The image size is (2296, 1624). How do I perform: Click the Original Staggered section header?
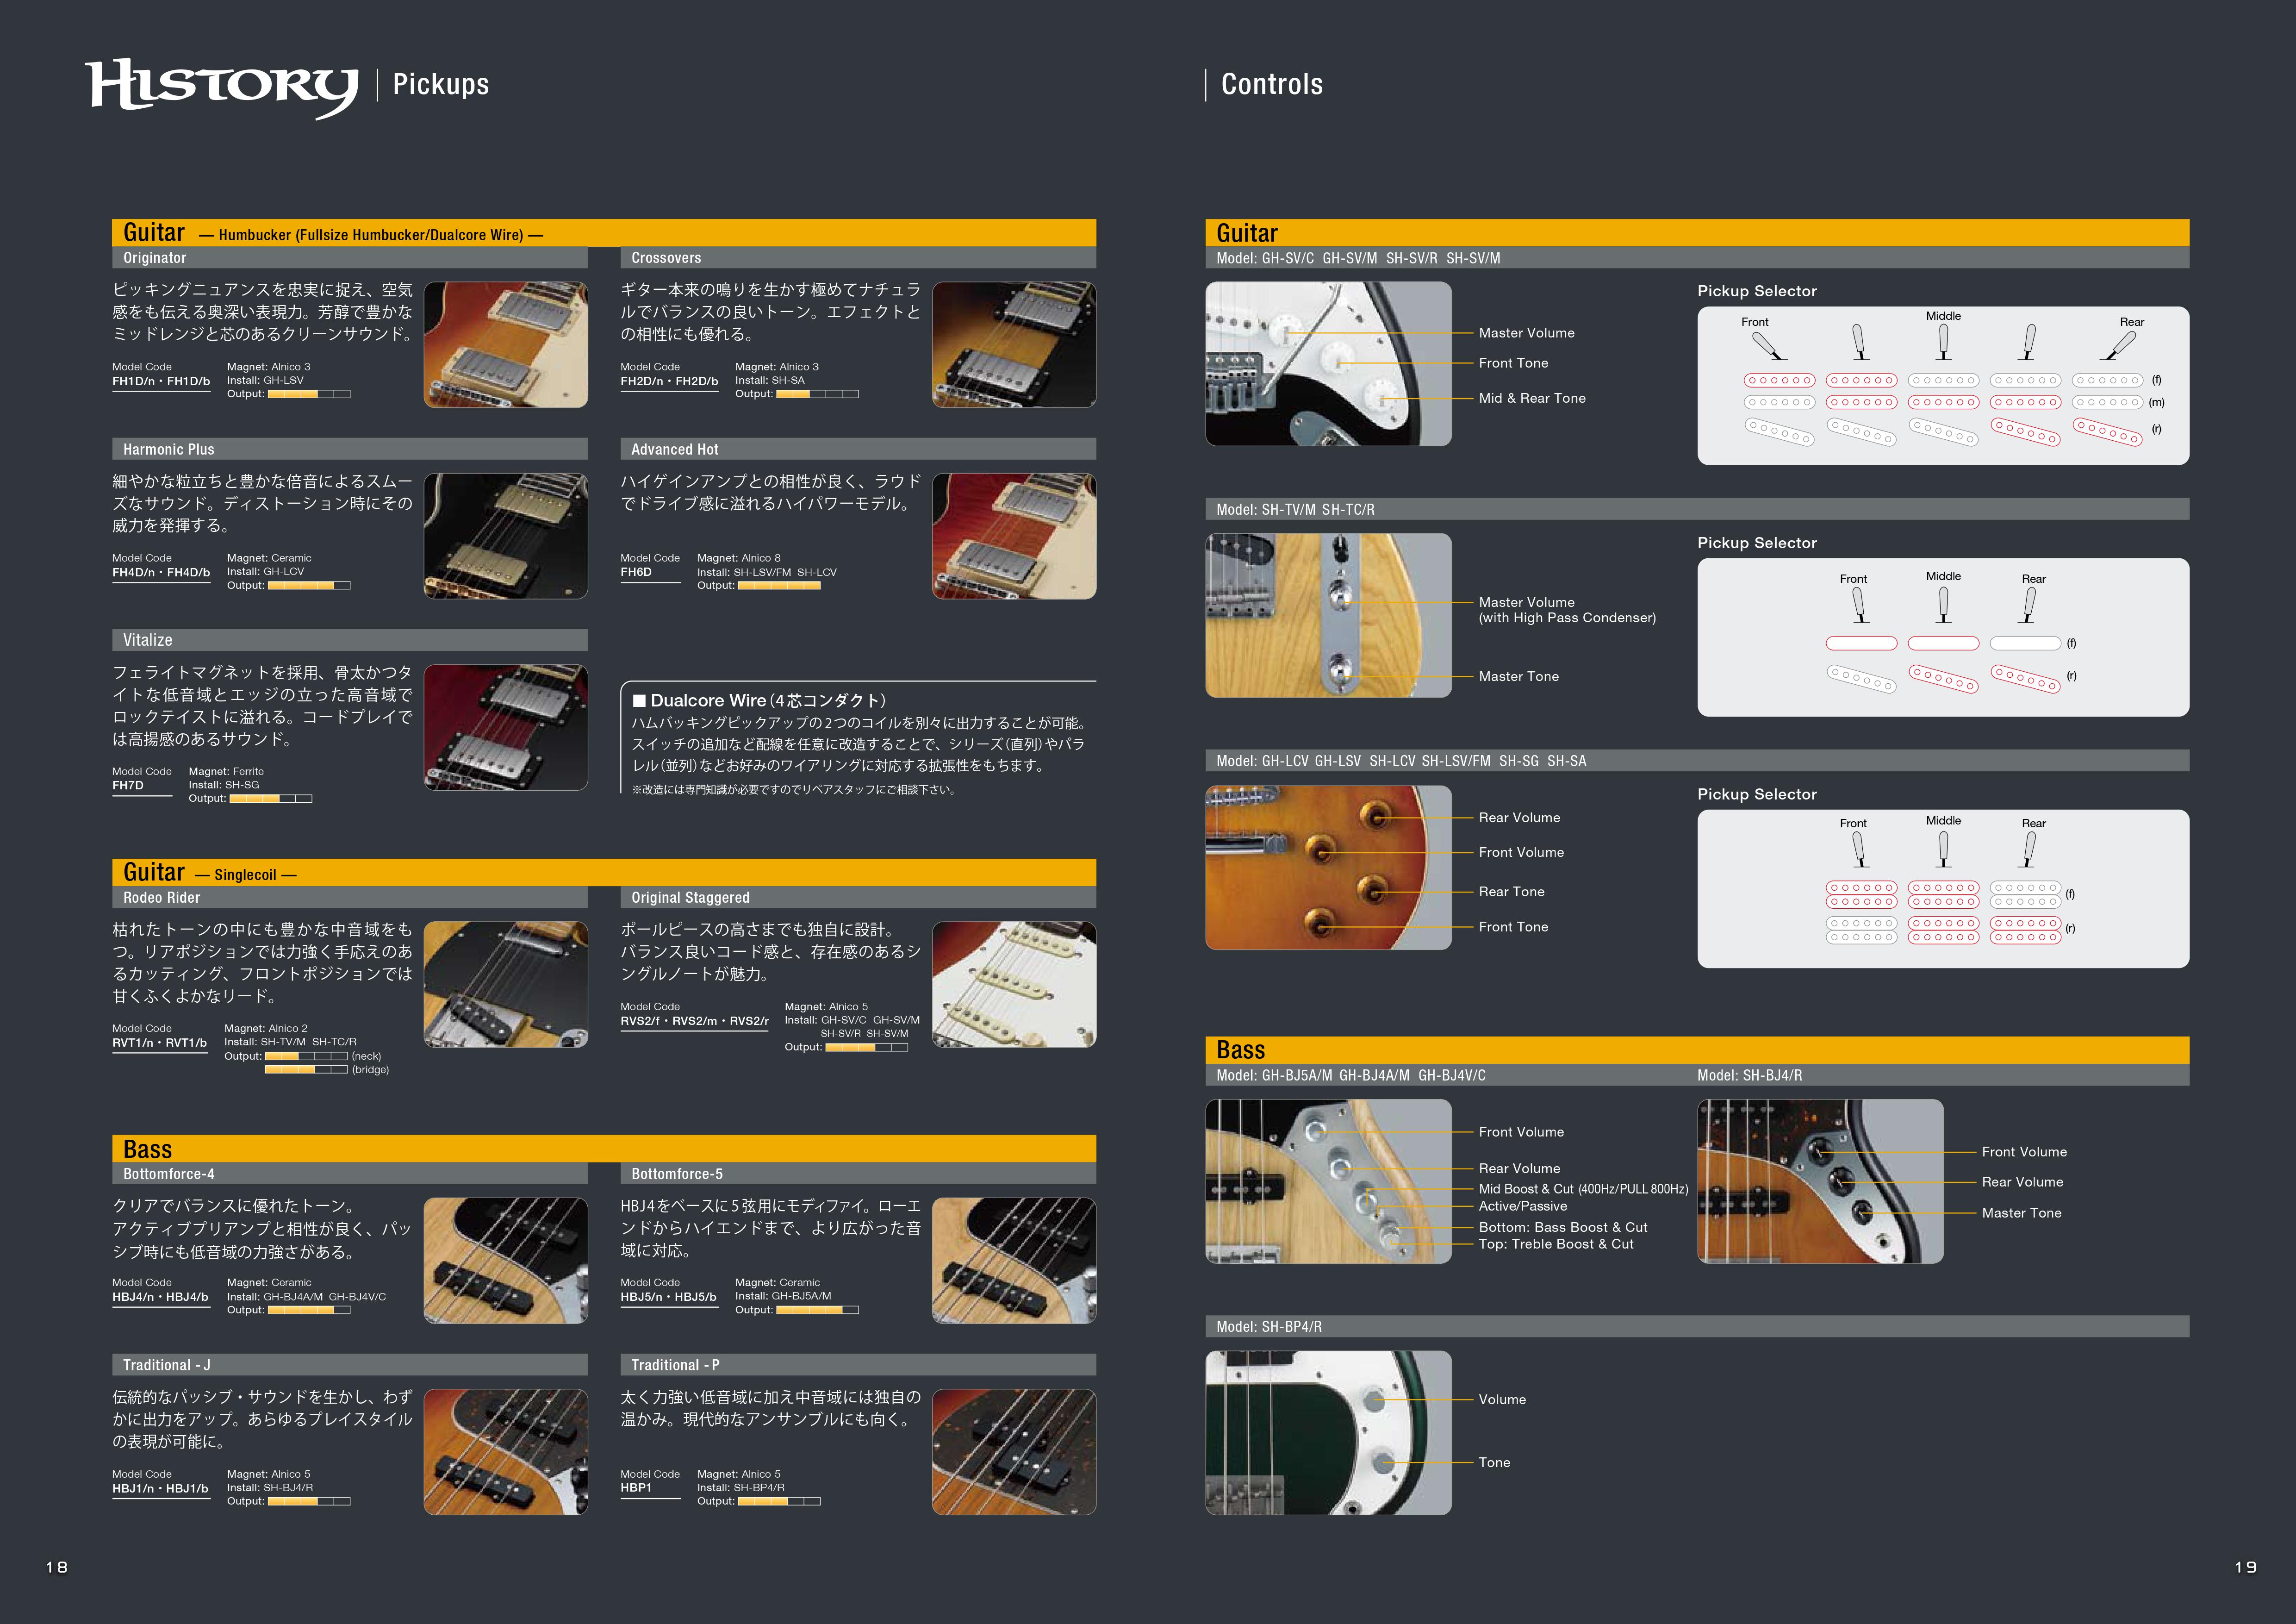[858, 898]
